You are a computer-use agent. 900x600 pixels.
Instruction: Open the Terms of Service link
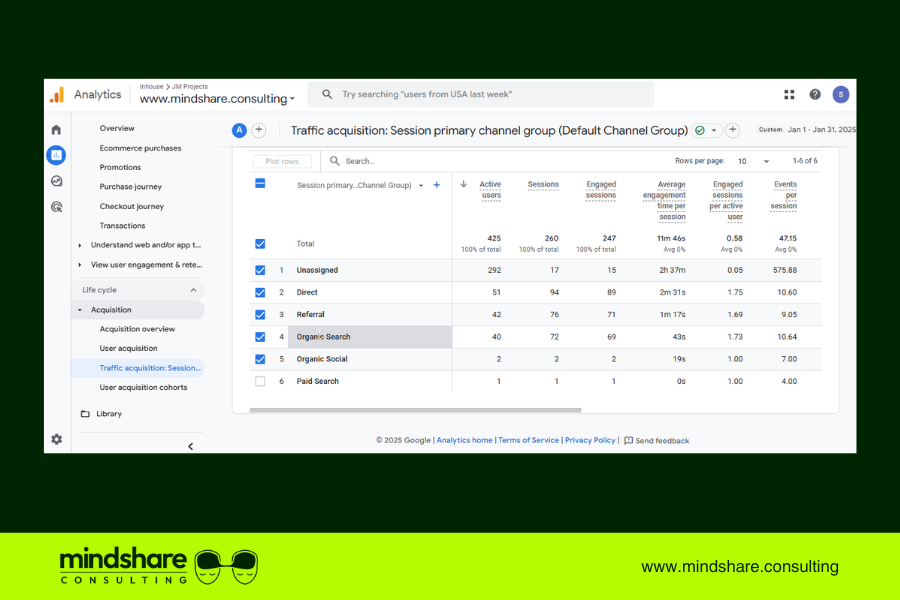click(528, 440)
